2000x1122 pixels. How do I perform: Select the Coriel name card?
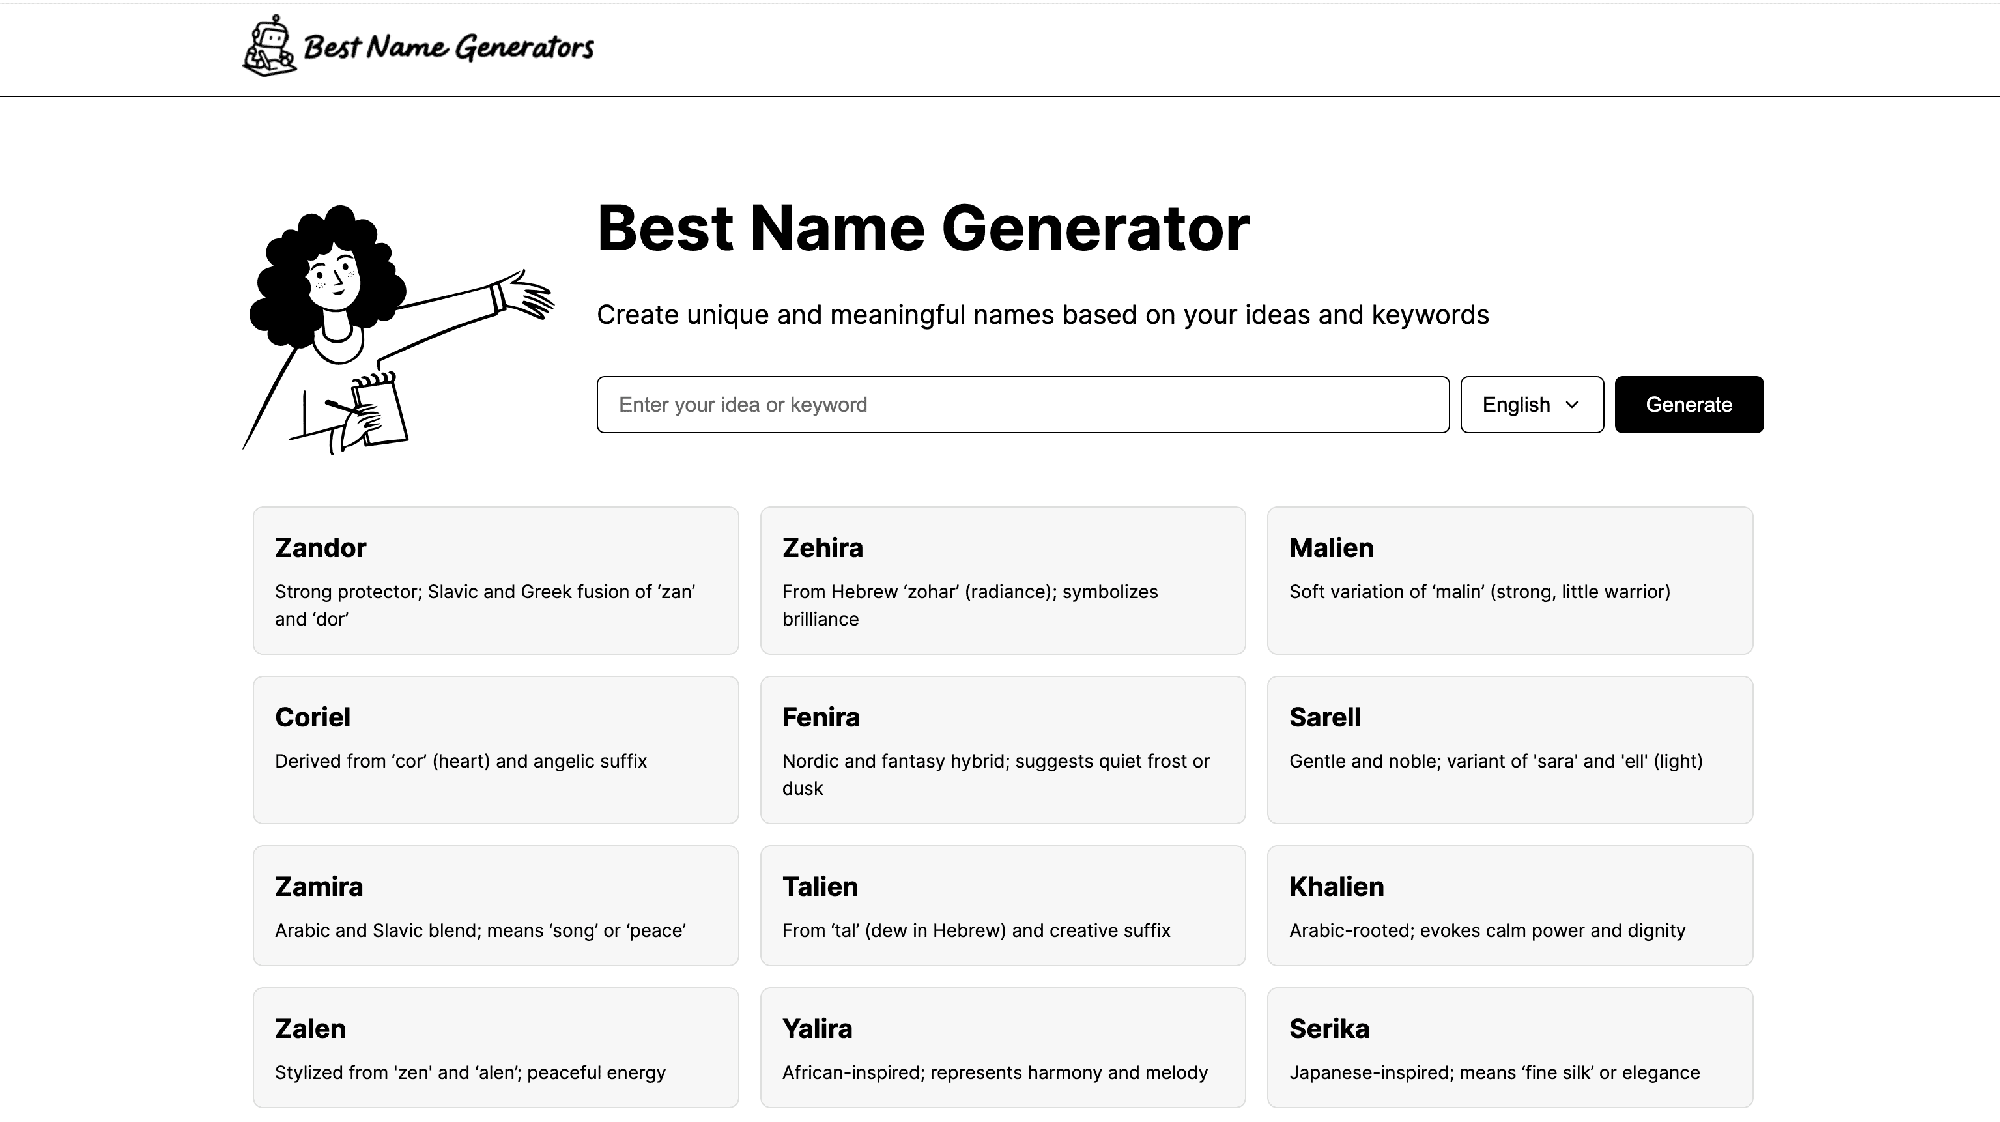click(496, 750)
